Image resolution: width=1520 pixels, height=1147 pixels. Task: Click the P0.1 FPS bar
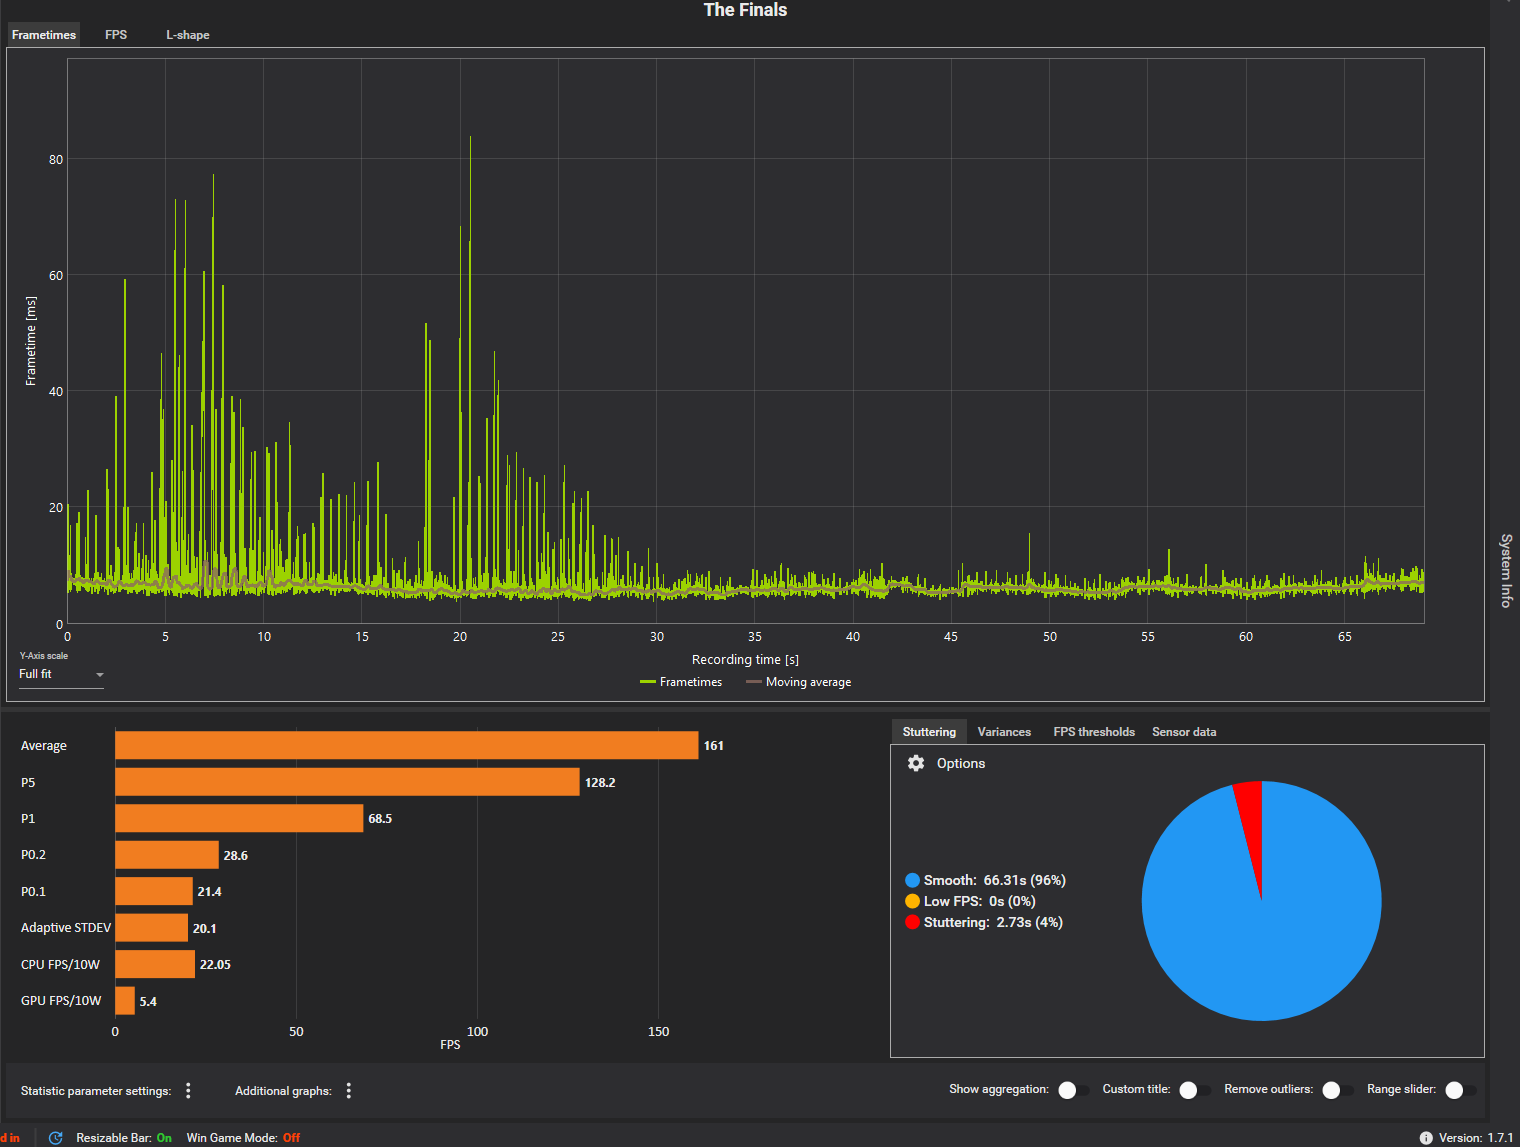tap(154, 891)
